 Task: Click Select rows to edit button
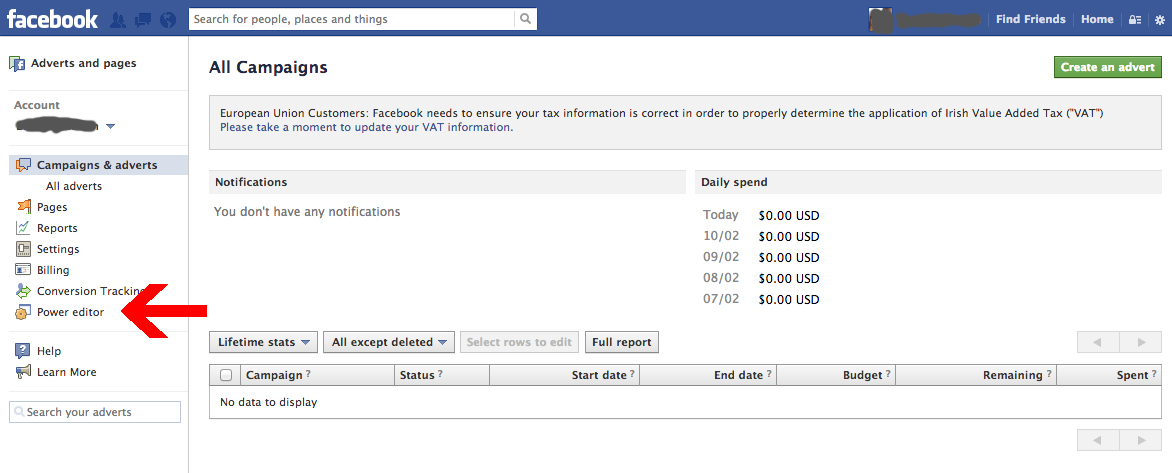[519, 342]
